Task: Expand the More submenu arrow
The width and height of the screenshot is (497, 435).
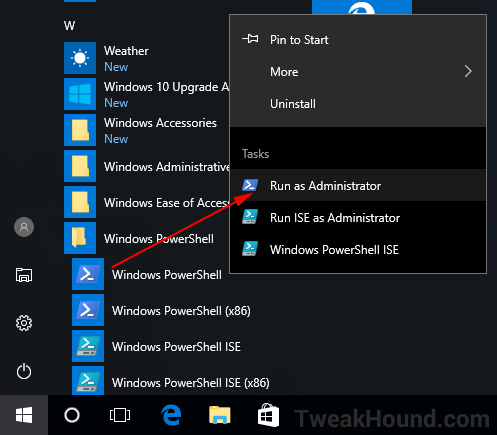Action: [x=468, y=71]
